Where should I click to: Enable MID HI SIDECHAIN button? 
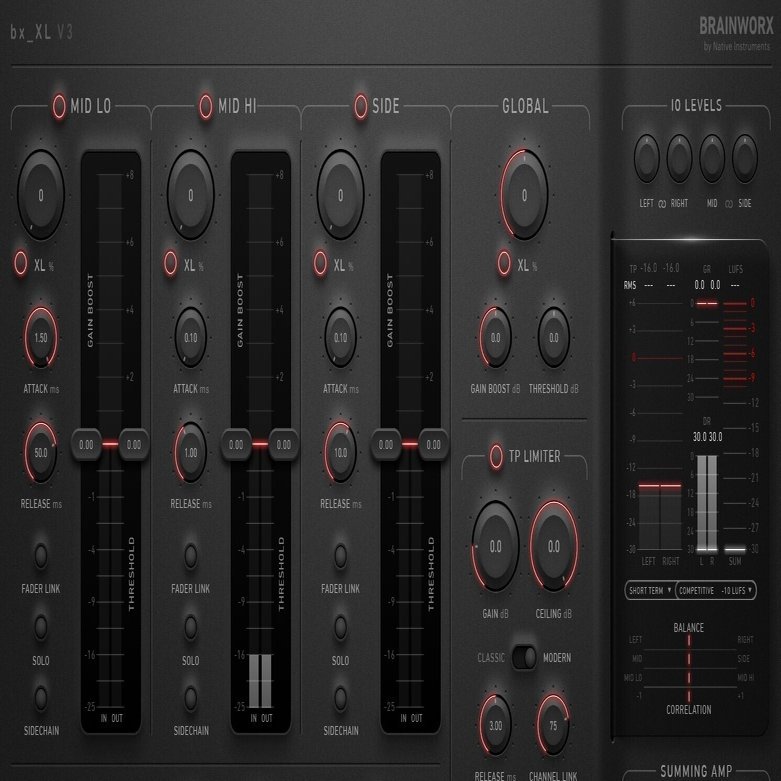191,698
